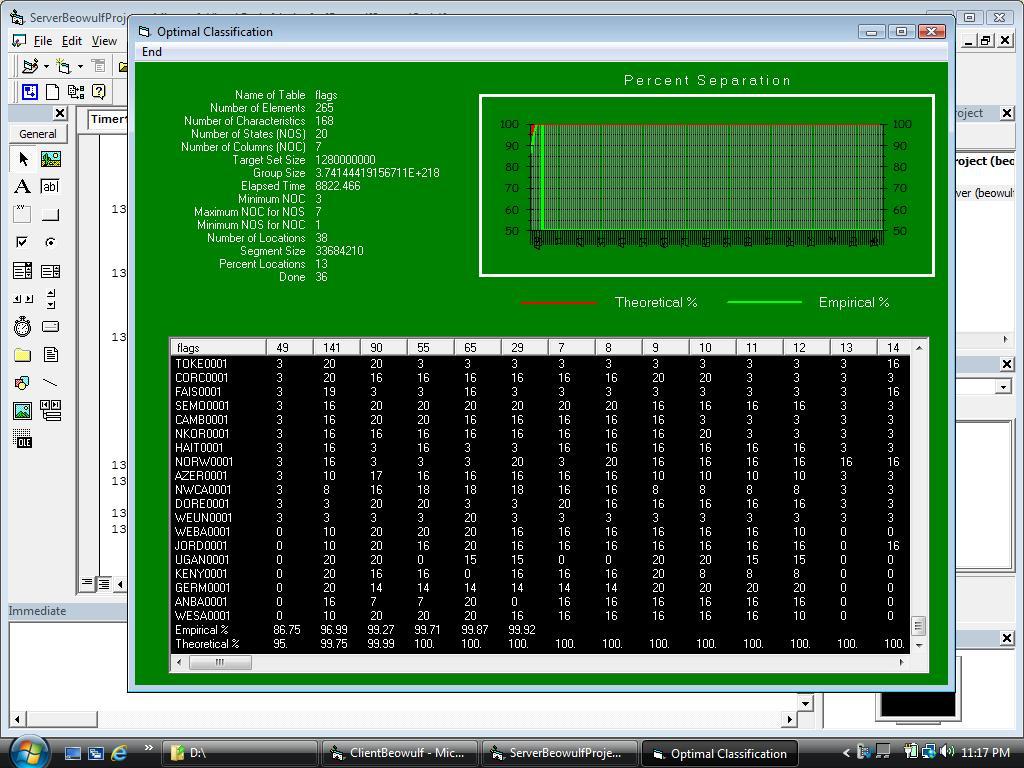Screen dimensions: 1024x768
Task: Open the File menu
Action: (42, 41)
